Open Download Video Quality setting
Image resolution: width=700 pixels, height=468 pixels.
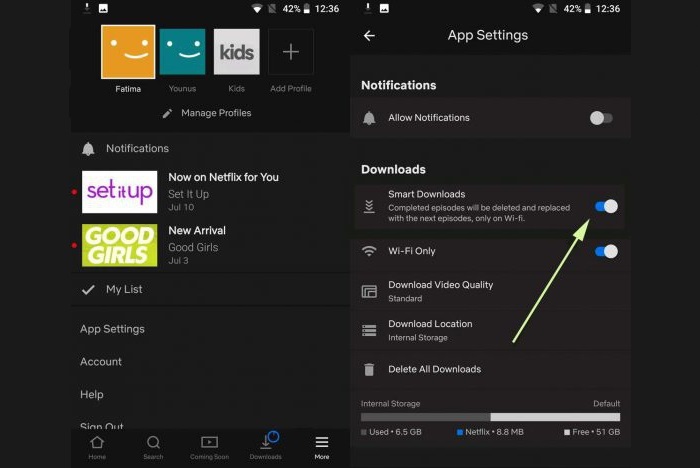coord(491,291)
